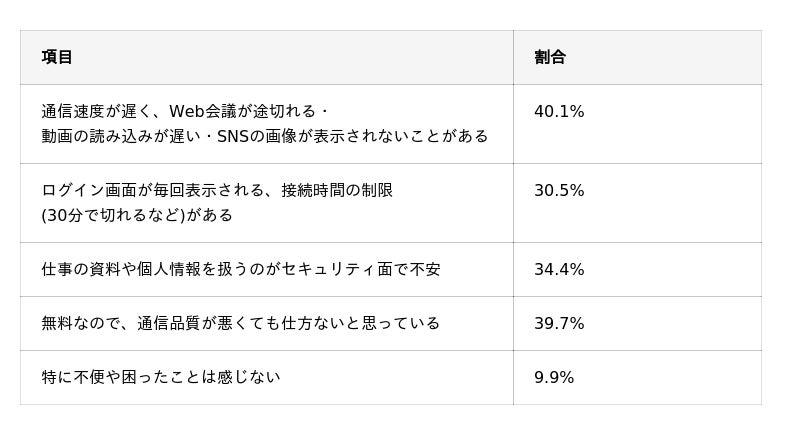This screenshot has height=435, width=800.
Task: Click the 項目 column header
Action: [x=57, y=57]
